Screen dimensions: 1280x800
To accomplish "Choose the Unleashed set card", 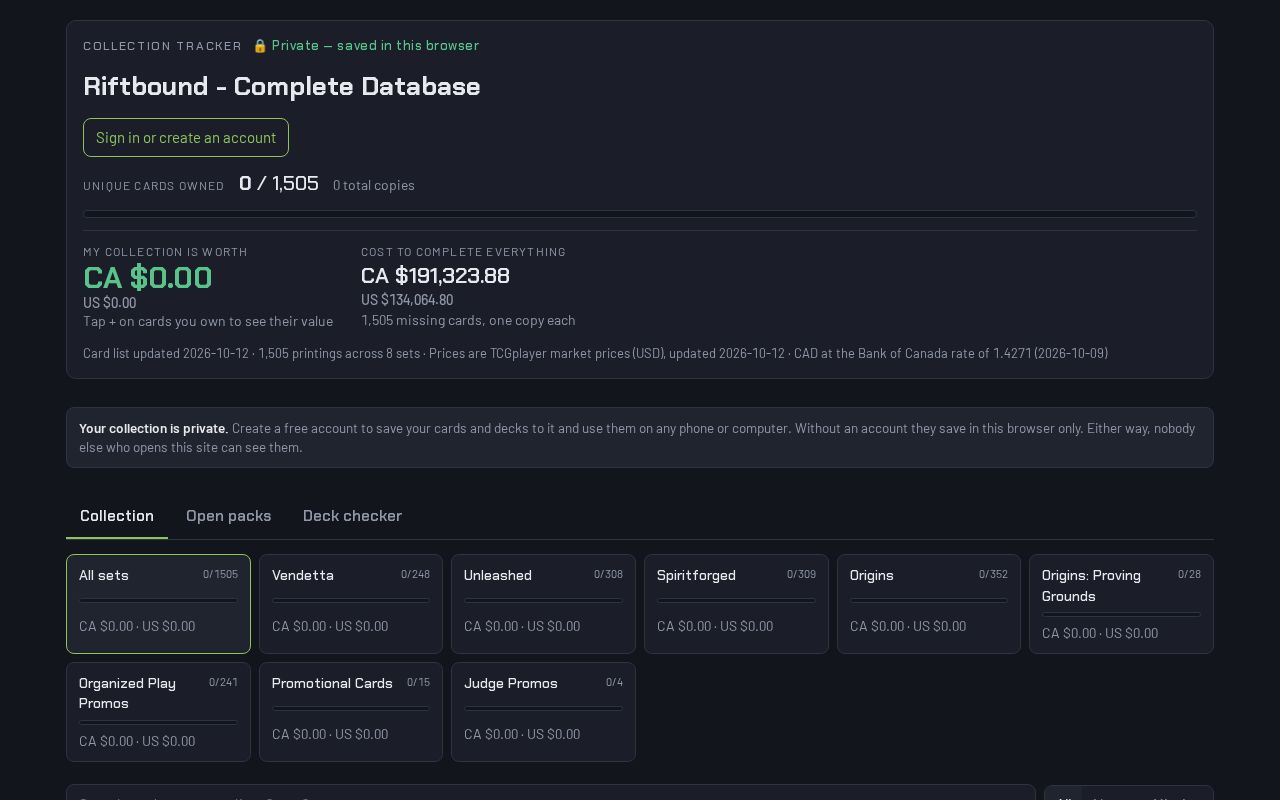I will coord(543,604).
